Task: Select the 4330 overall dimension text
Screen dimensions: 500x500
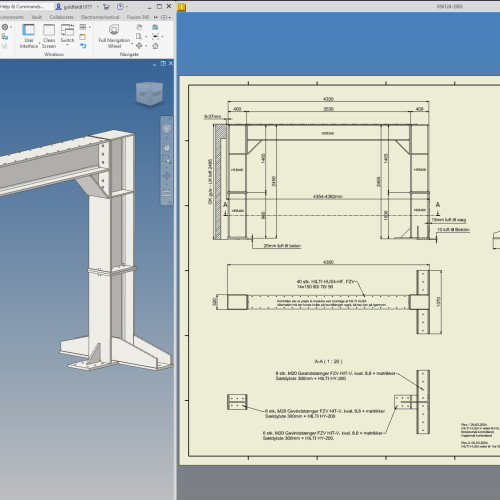Action: point(328,99)
